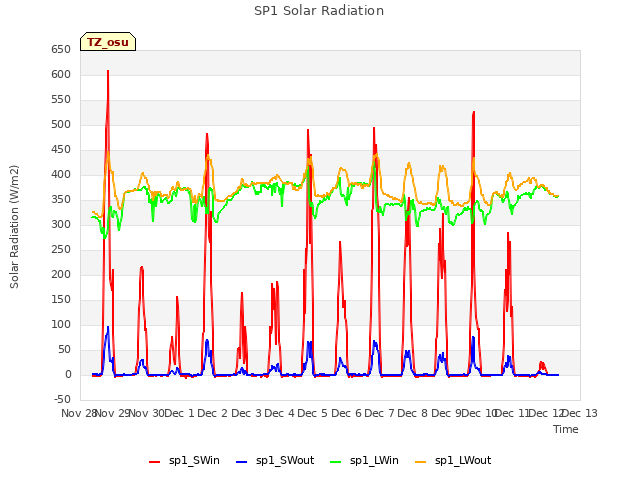Screen dimensions: 640x480
Task: Click the Solar Radiation (W/m2) axis label
Action: click(14, 227)
